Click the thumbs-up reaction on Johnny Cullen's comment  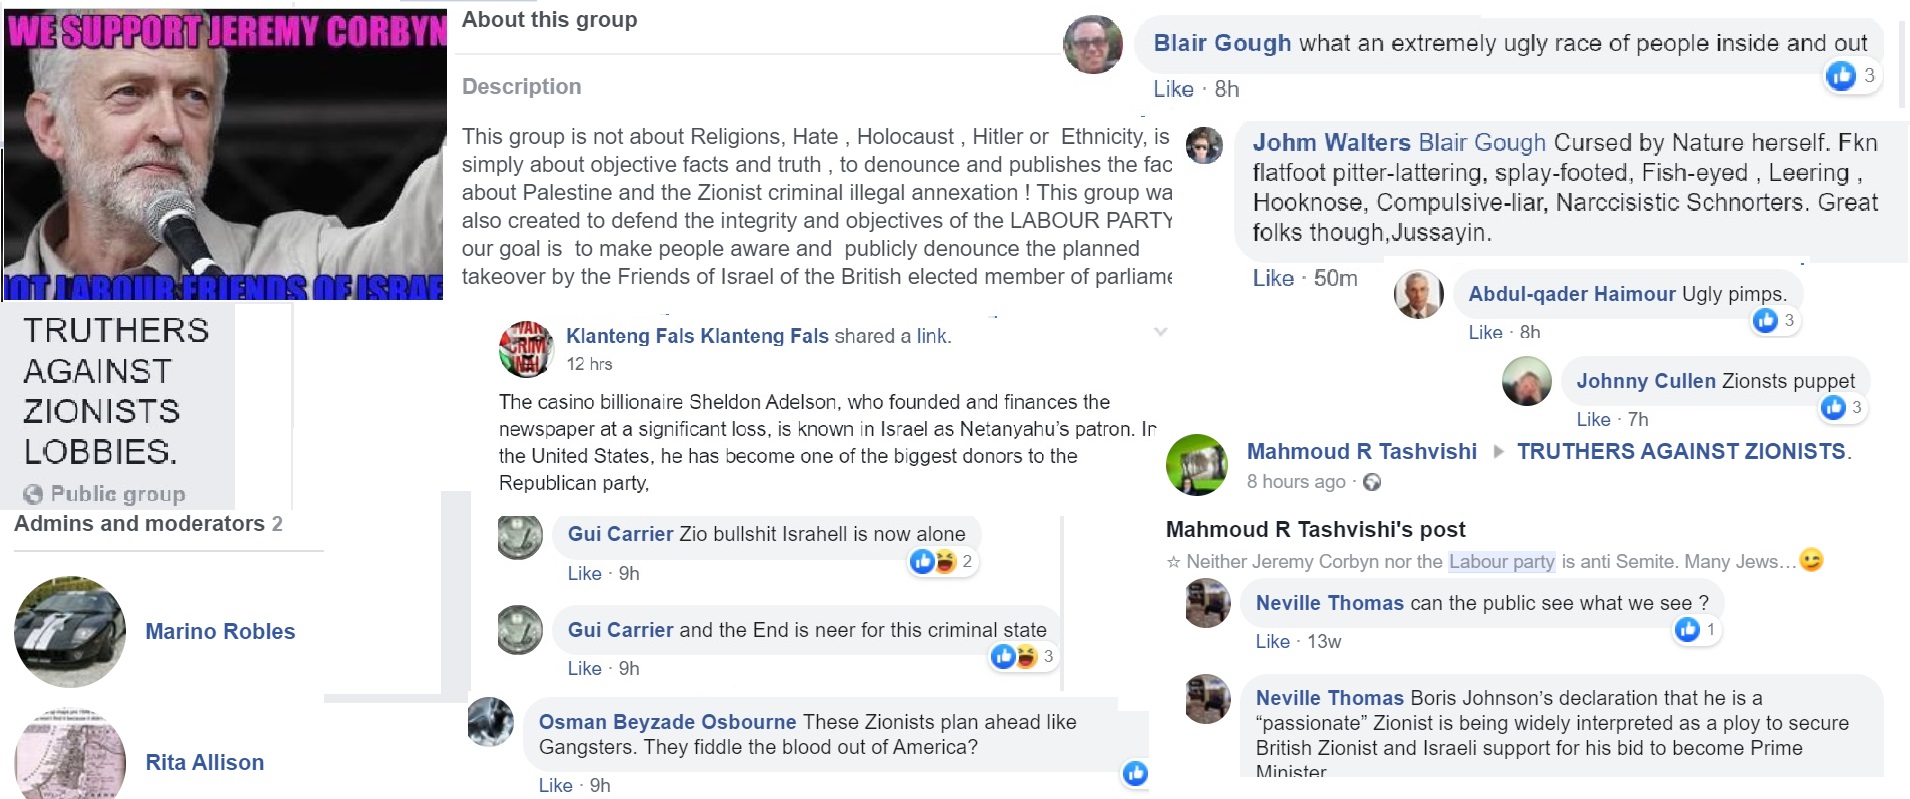point(1833,407)
